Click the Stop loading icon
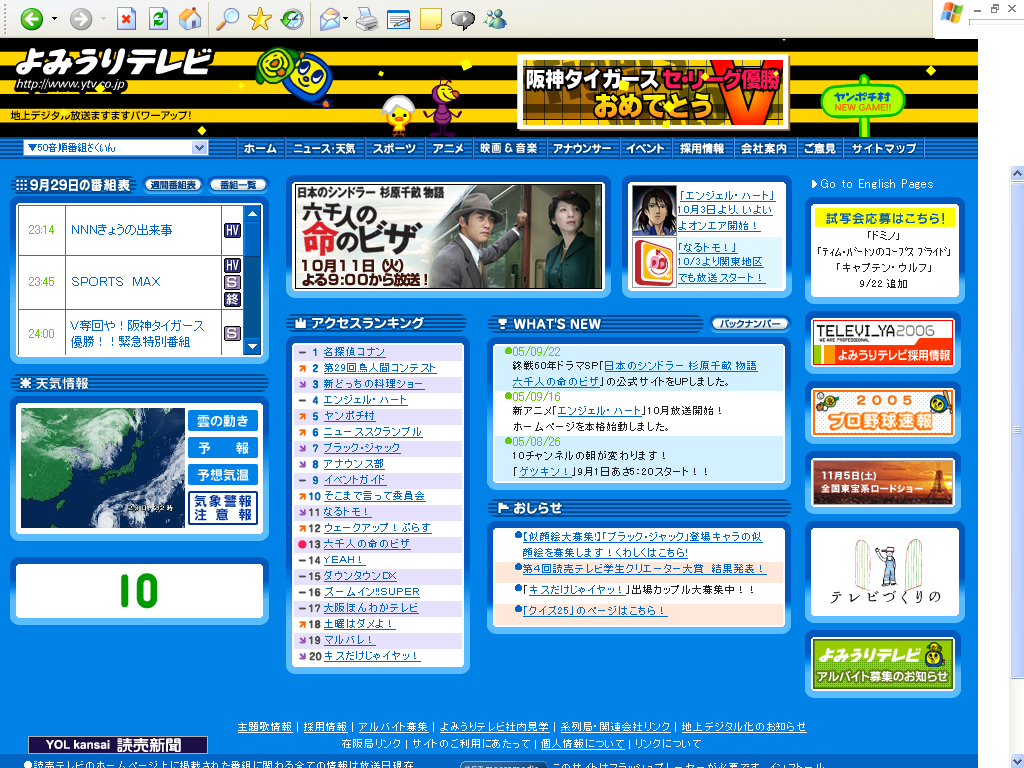The height and width of the screenshot is (768, 1024). coord(126,18)
